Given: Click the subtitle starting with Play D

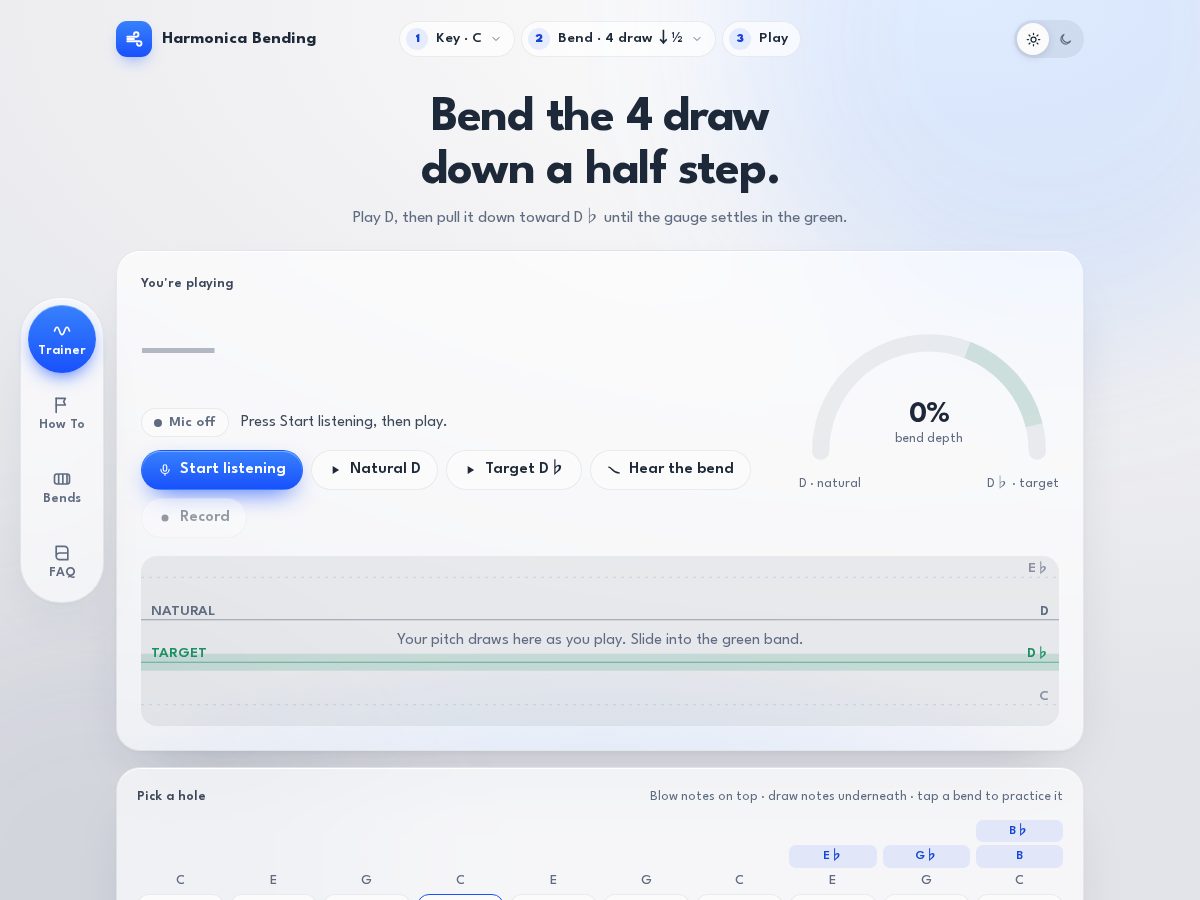Looking at the screenshot, I should point(600,217).
